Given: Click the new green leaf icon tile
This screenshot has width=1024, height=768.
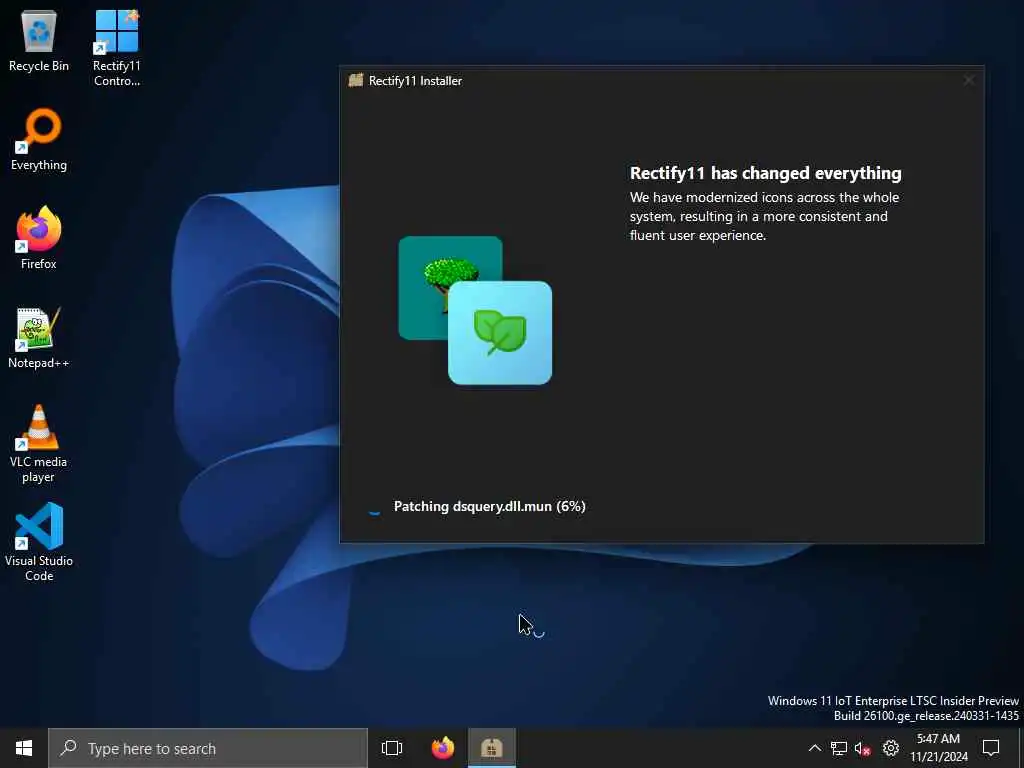Looking at the screenshot, I should [x=500, y=333].
